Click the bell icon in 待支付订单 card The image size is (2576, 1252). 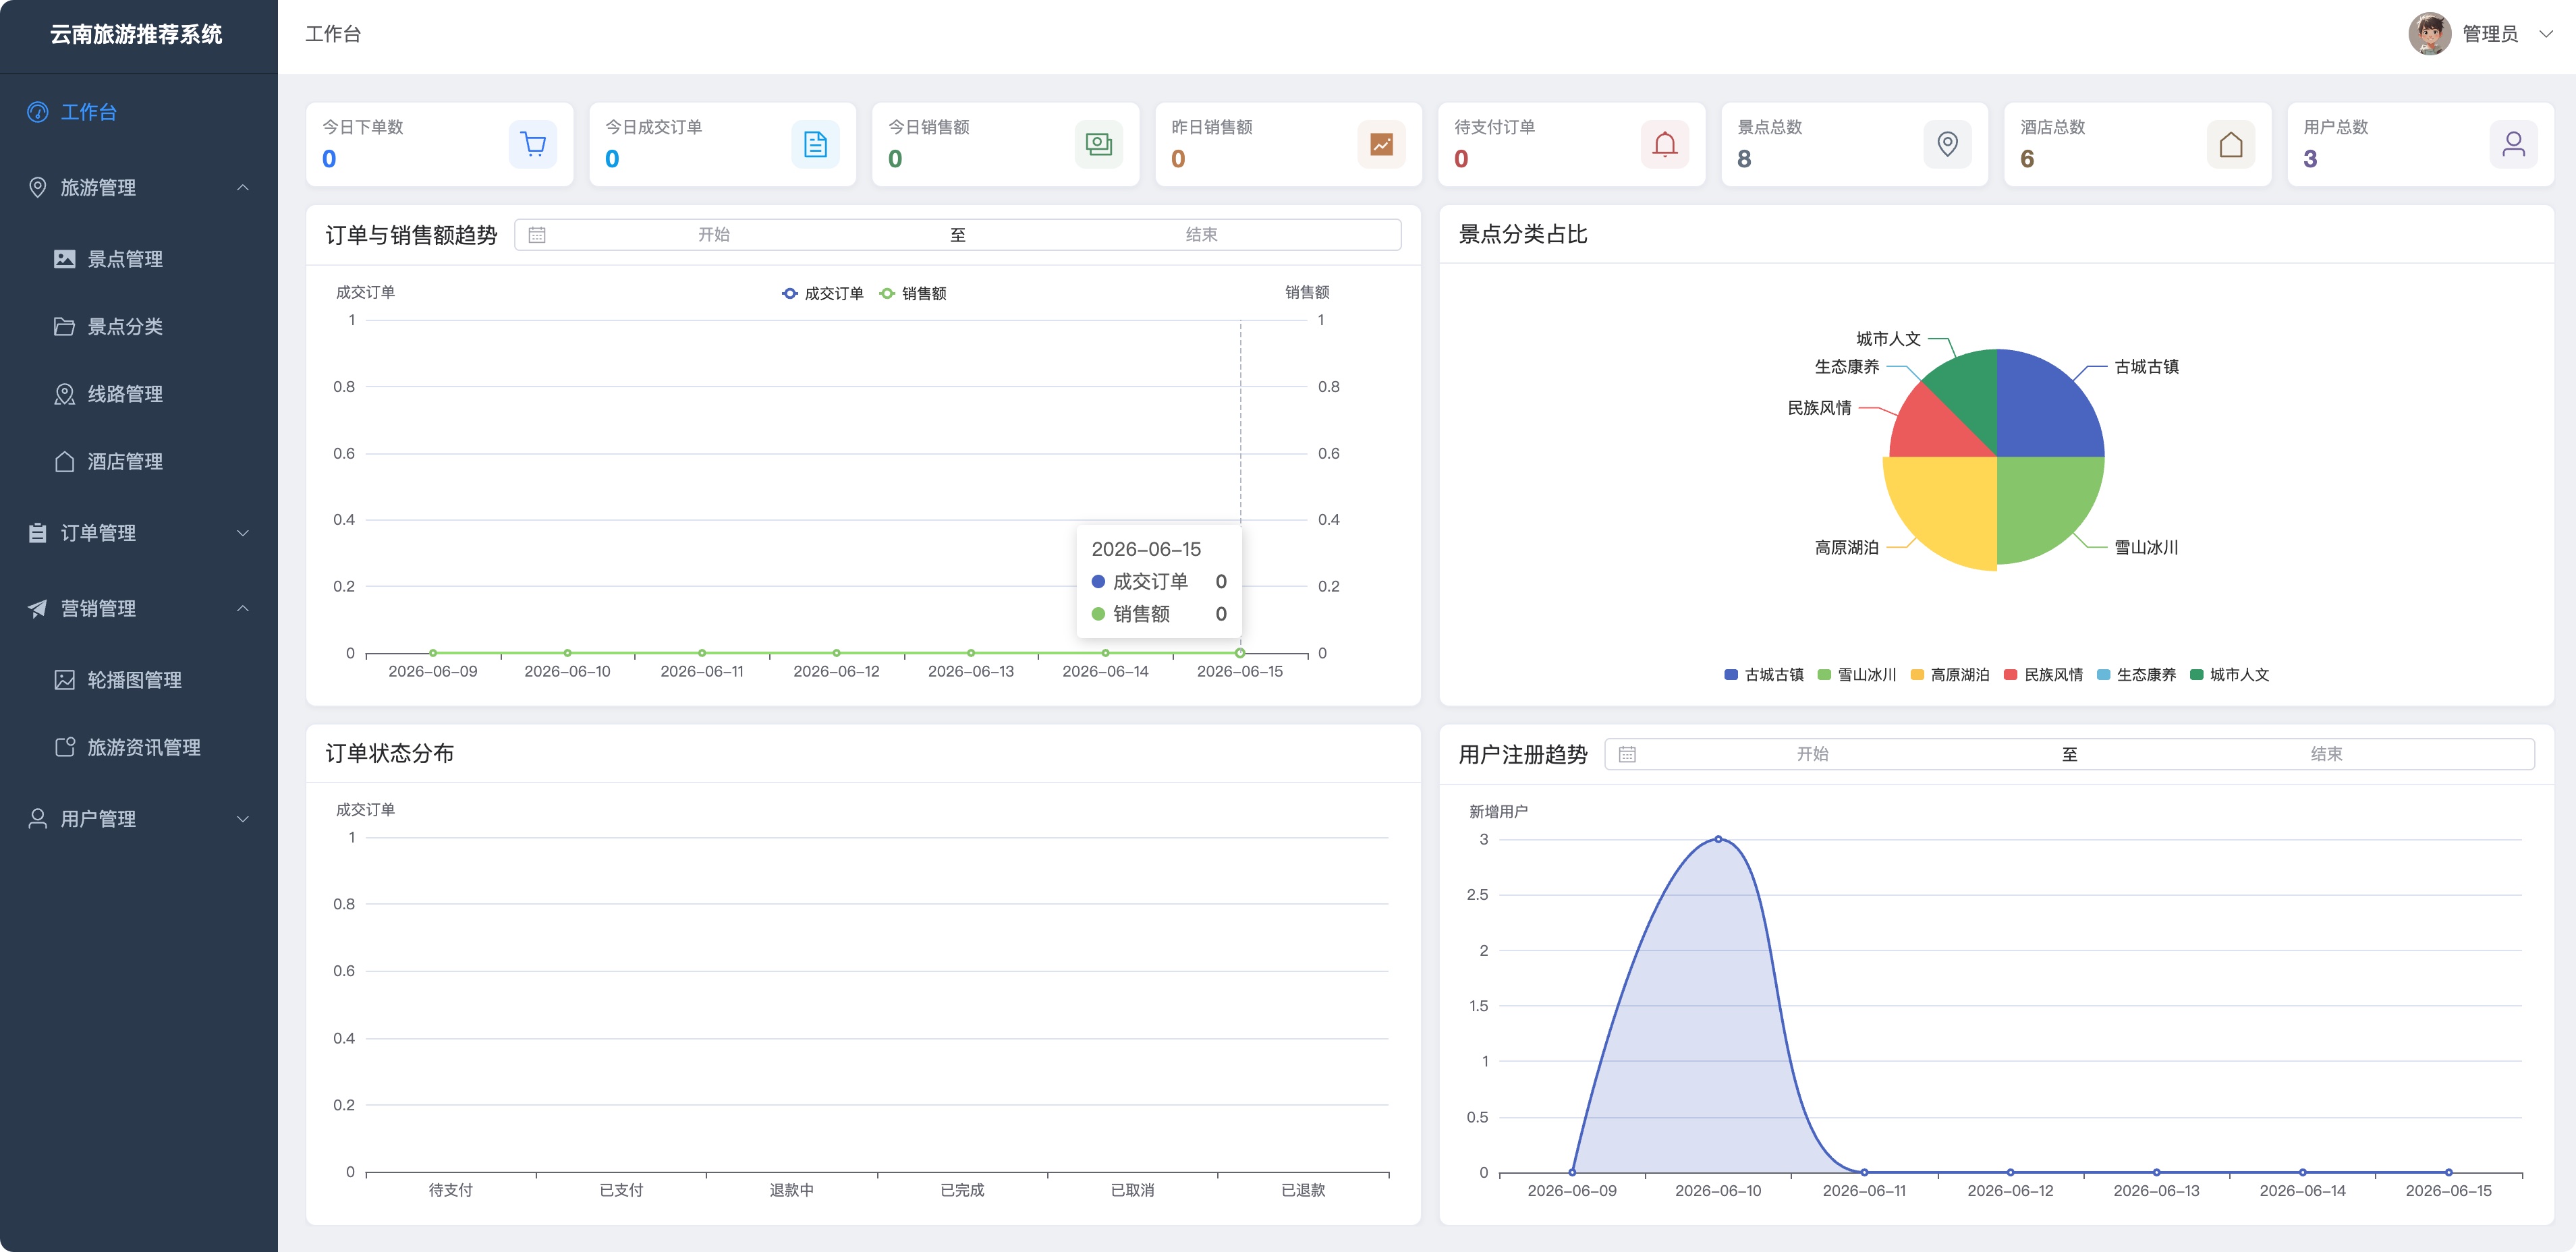[x=1664, y=145]
